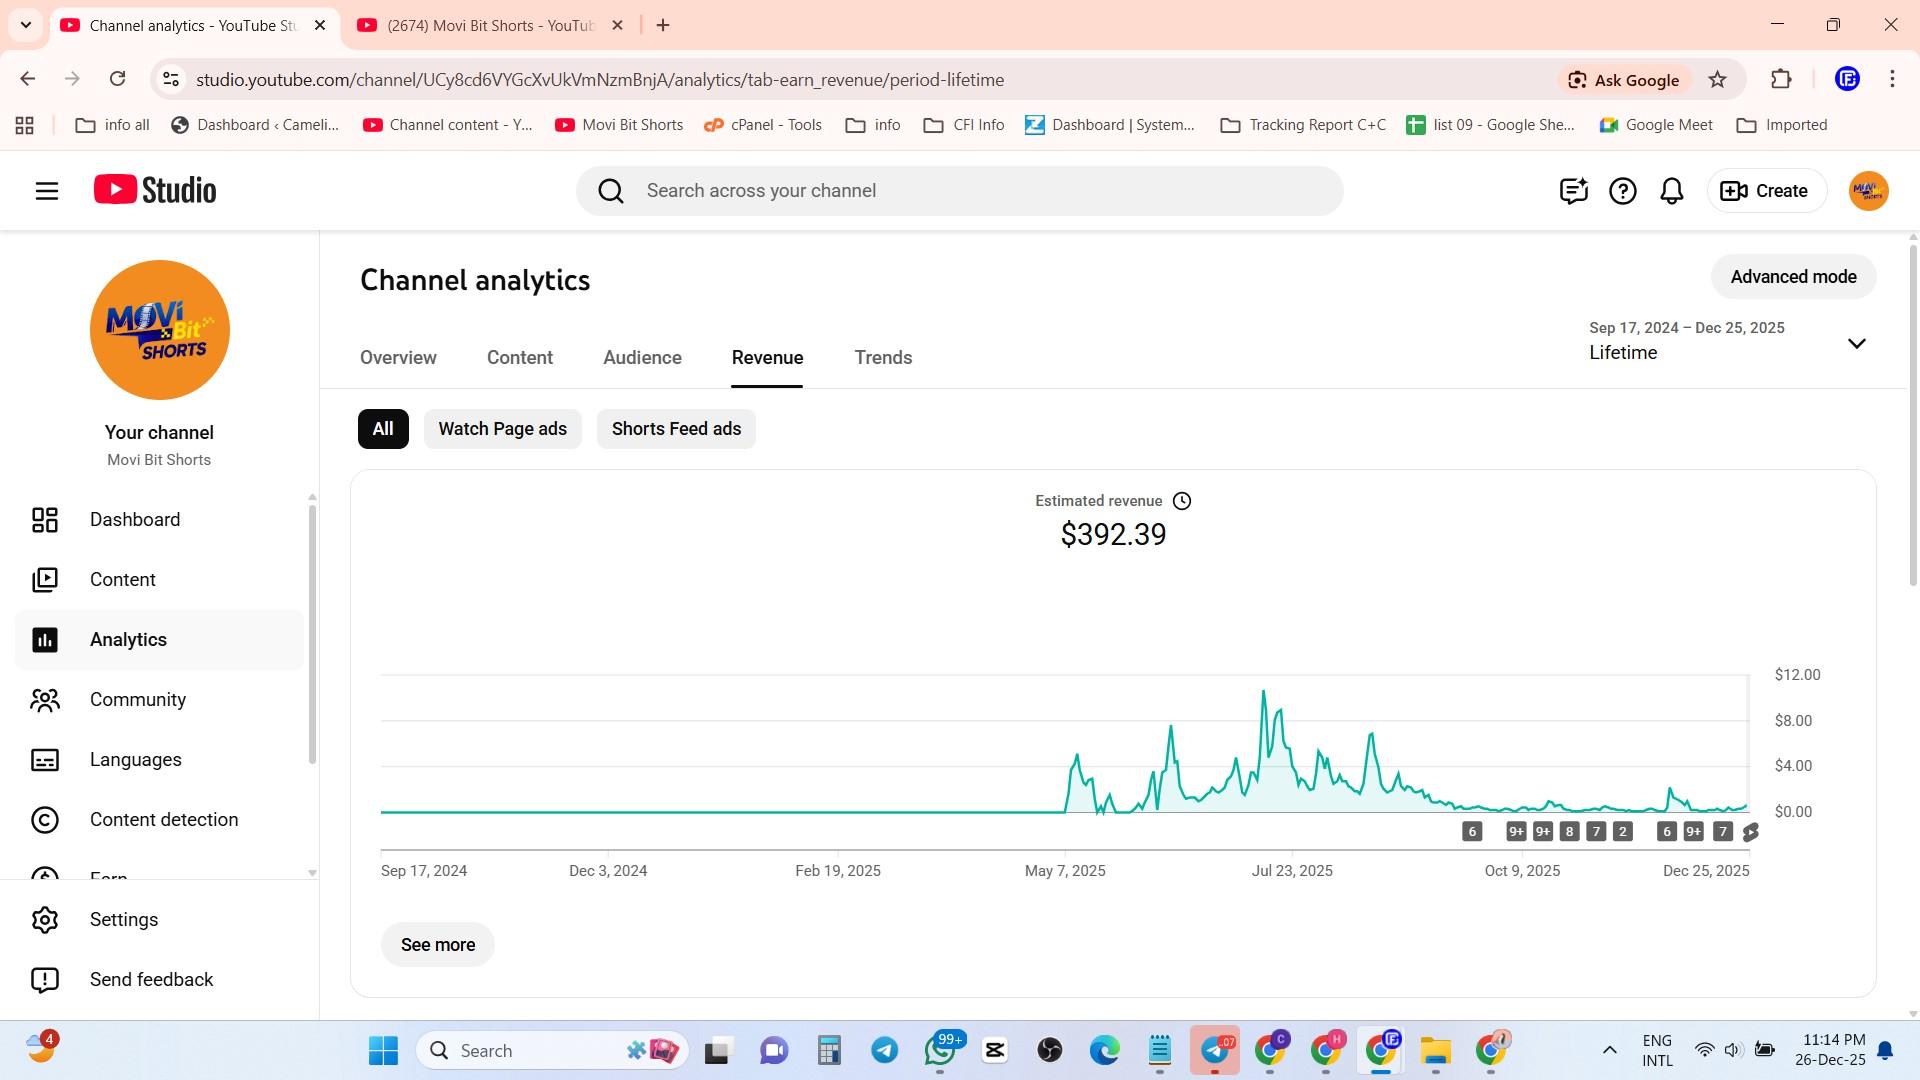
Task: Open Content detection in sidebar
Action: click(x=164, y=820)
